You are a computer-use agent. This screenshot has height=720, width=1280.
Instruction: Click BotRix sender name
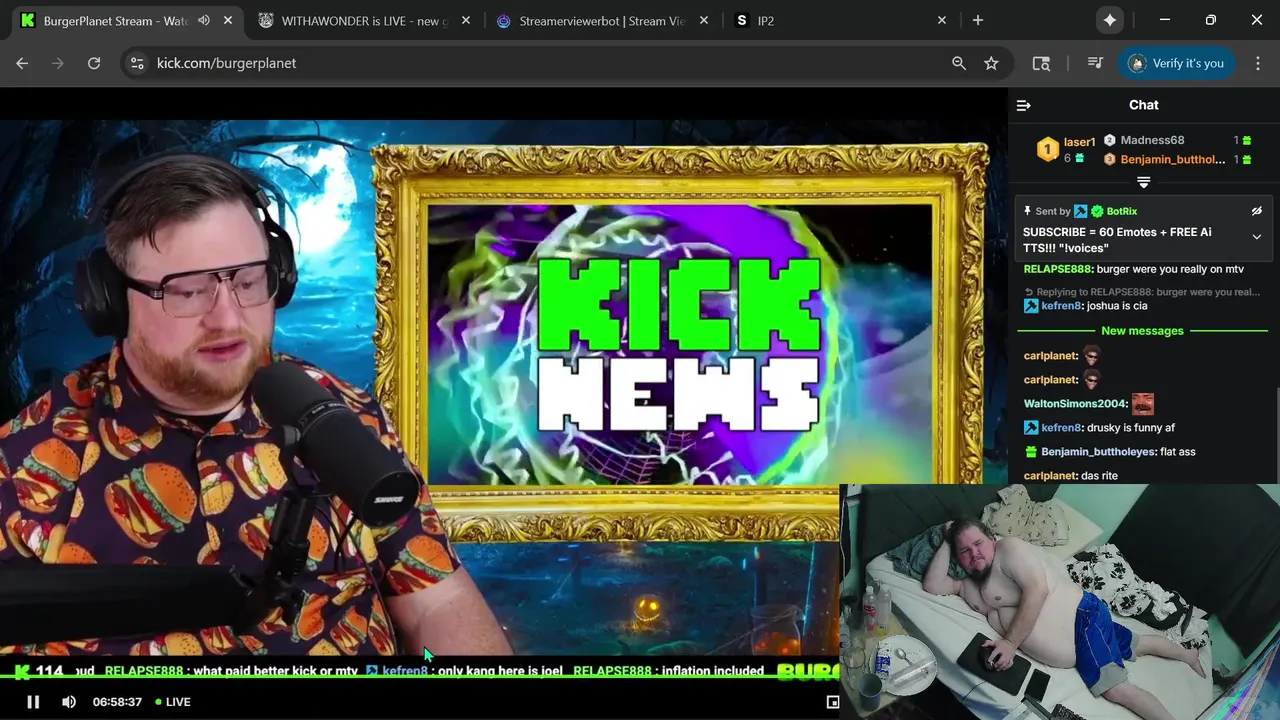pos(1122,211)
